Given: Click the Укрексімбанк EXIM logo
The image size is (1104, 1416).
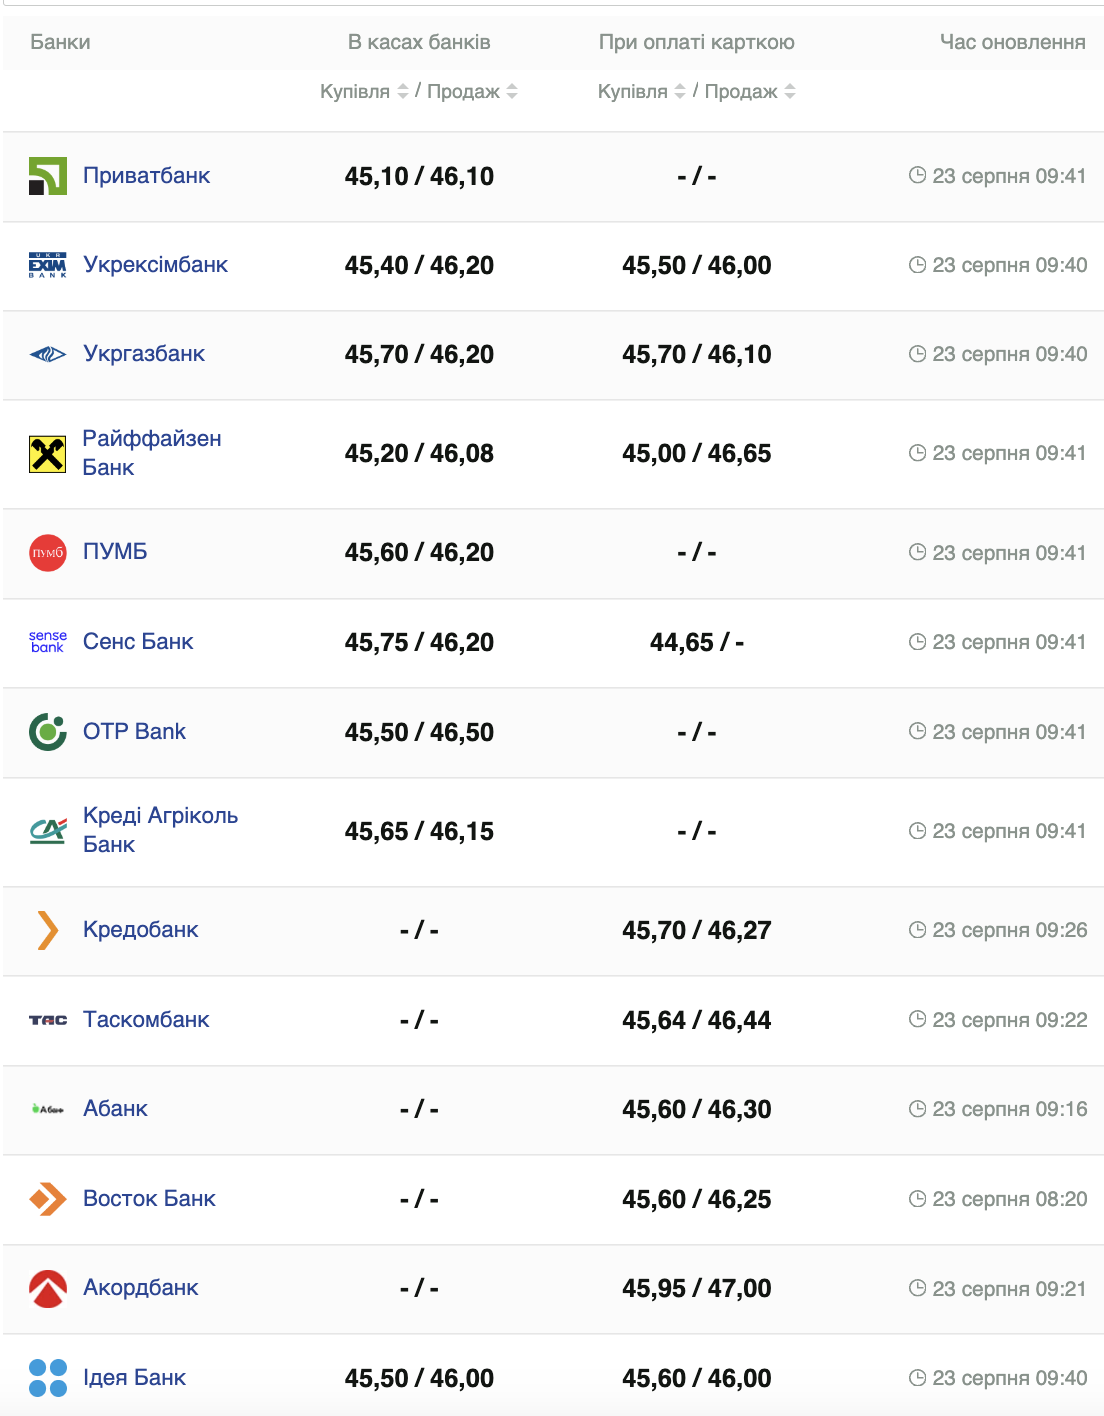Looking at the screenshot, I should pos(47,265).
